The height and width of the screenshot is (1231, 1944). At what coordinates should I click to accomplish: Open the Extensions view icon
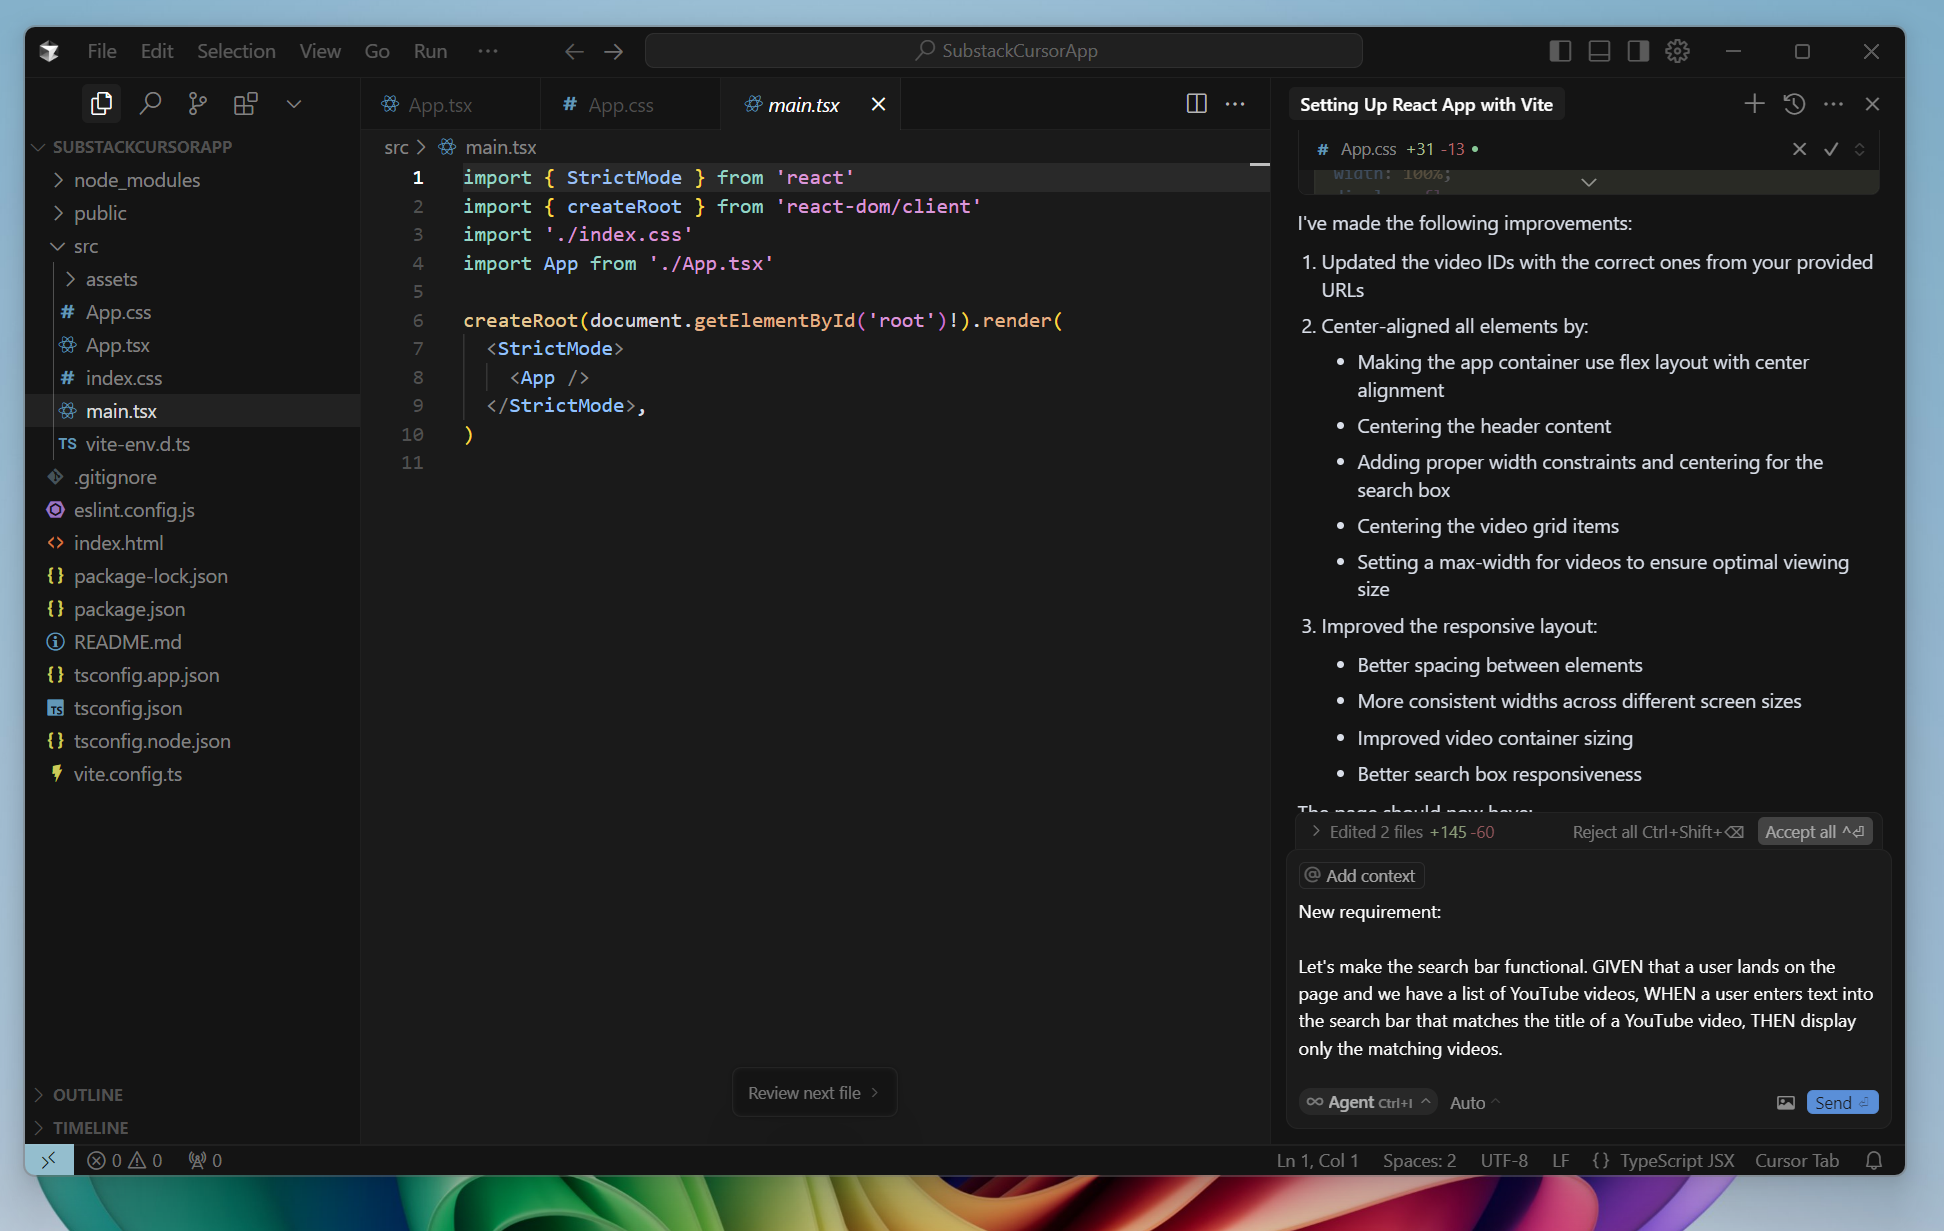point(245,104)
